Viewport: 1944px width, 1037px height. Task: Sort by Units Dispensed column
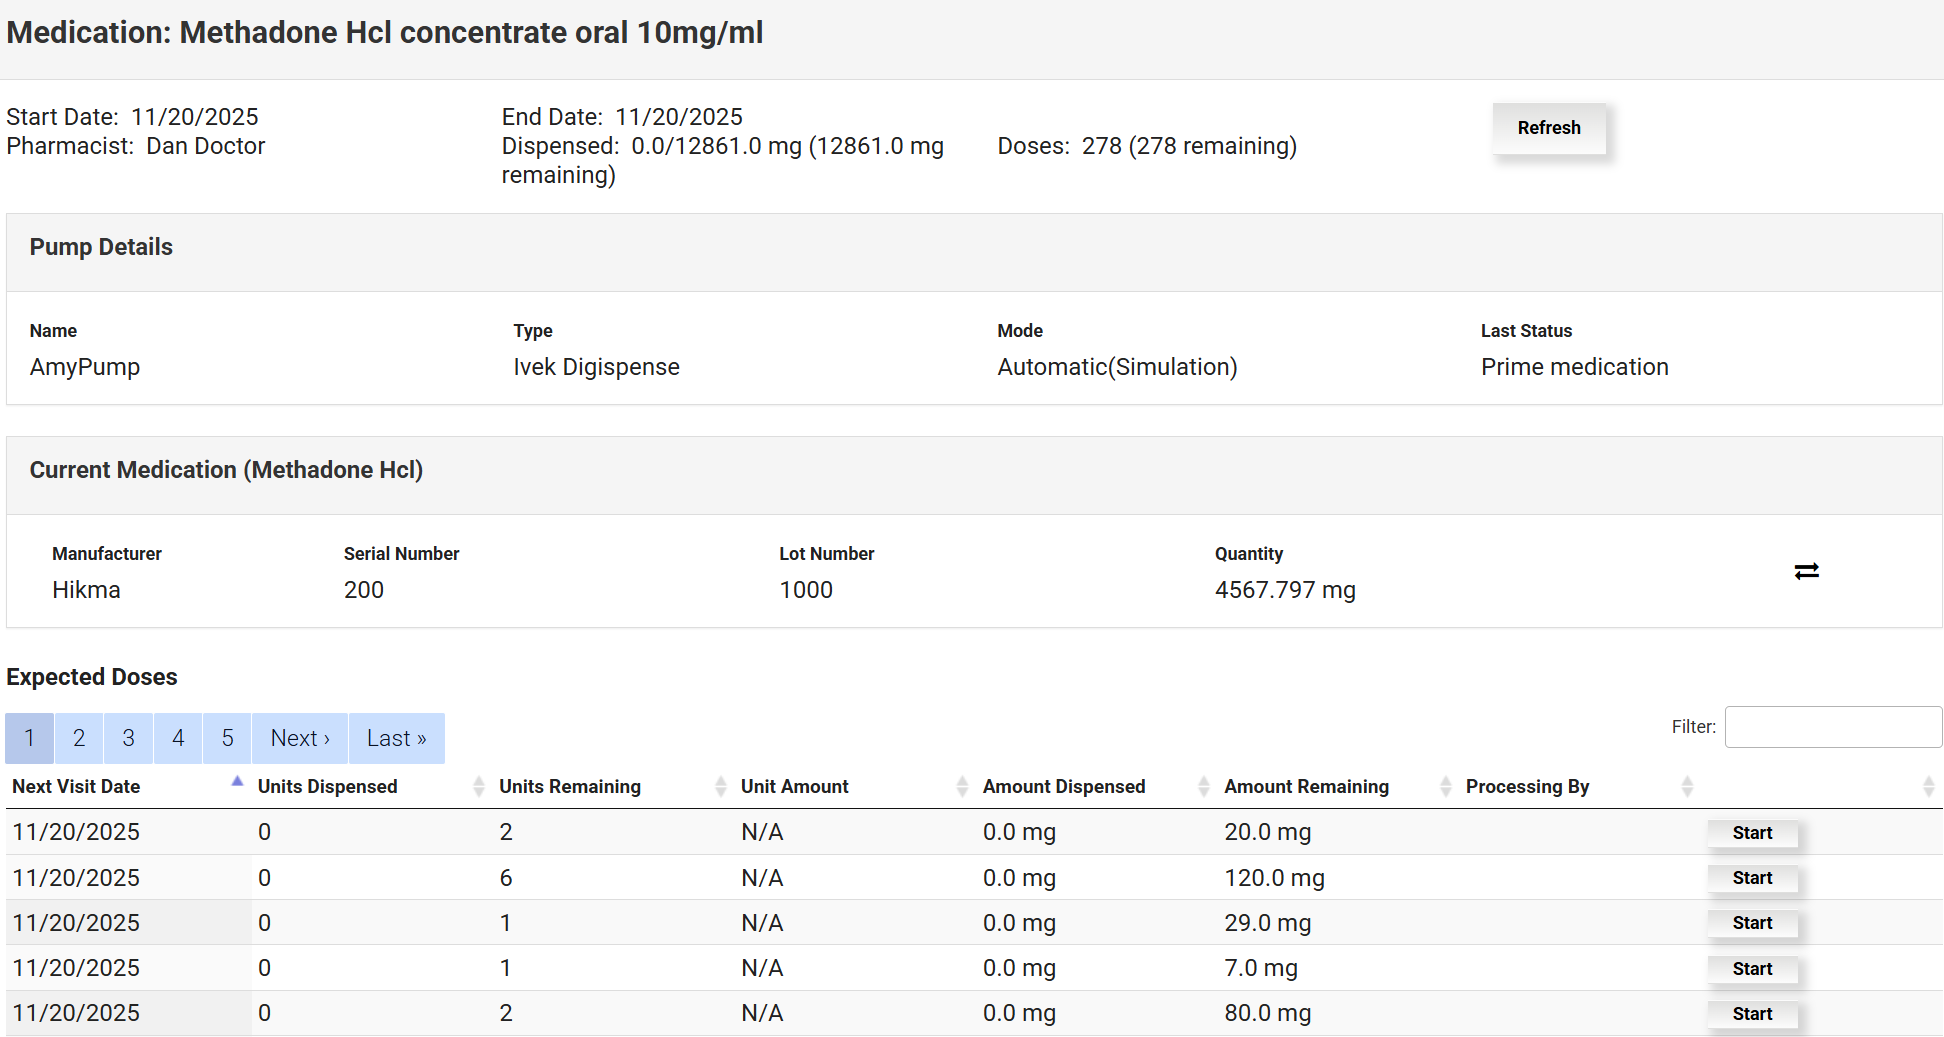click(x=327, y=787)
